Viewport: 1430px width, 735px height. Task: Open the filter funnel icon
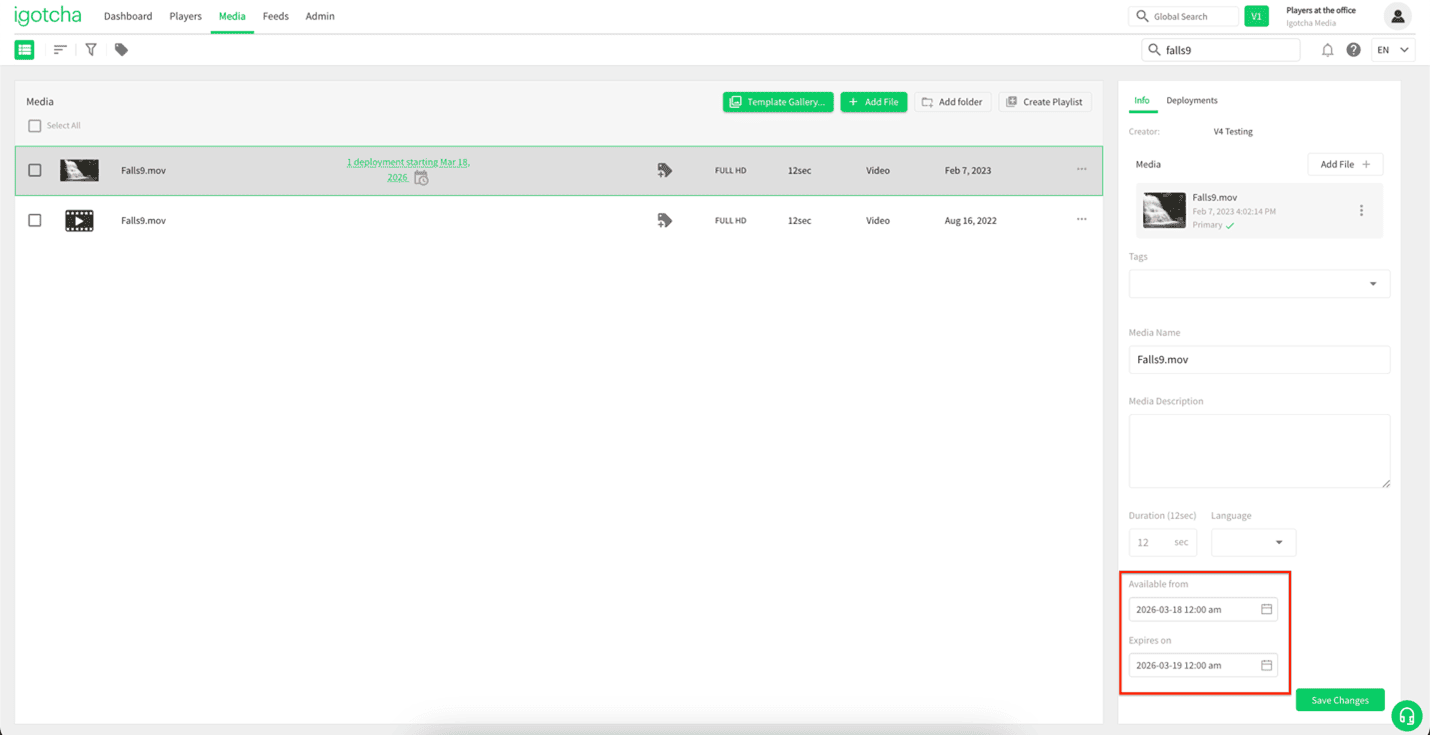pyautogui.click(x=91, y=50)
